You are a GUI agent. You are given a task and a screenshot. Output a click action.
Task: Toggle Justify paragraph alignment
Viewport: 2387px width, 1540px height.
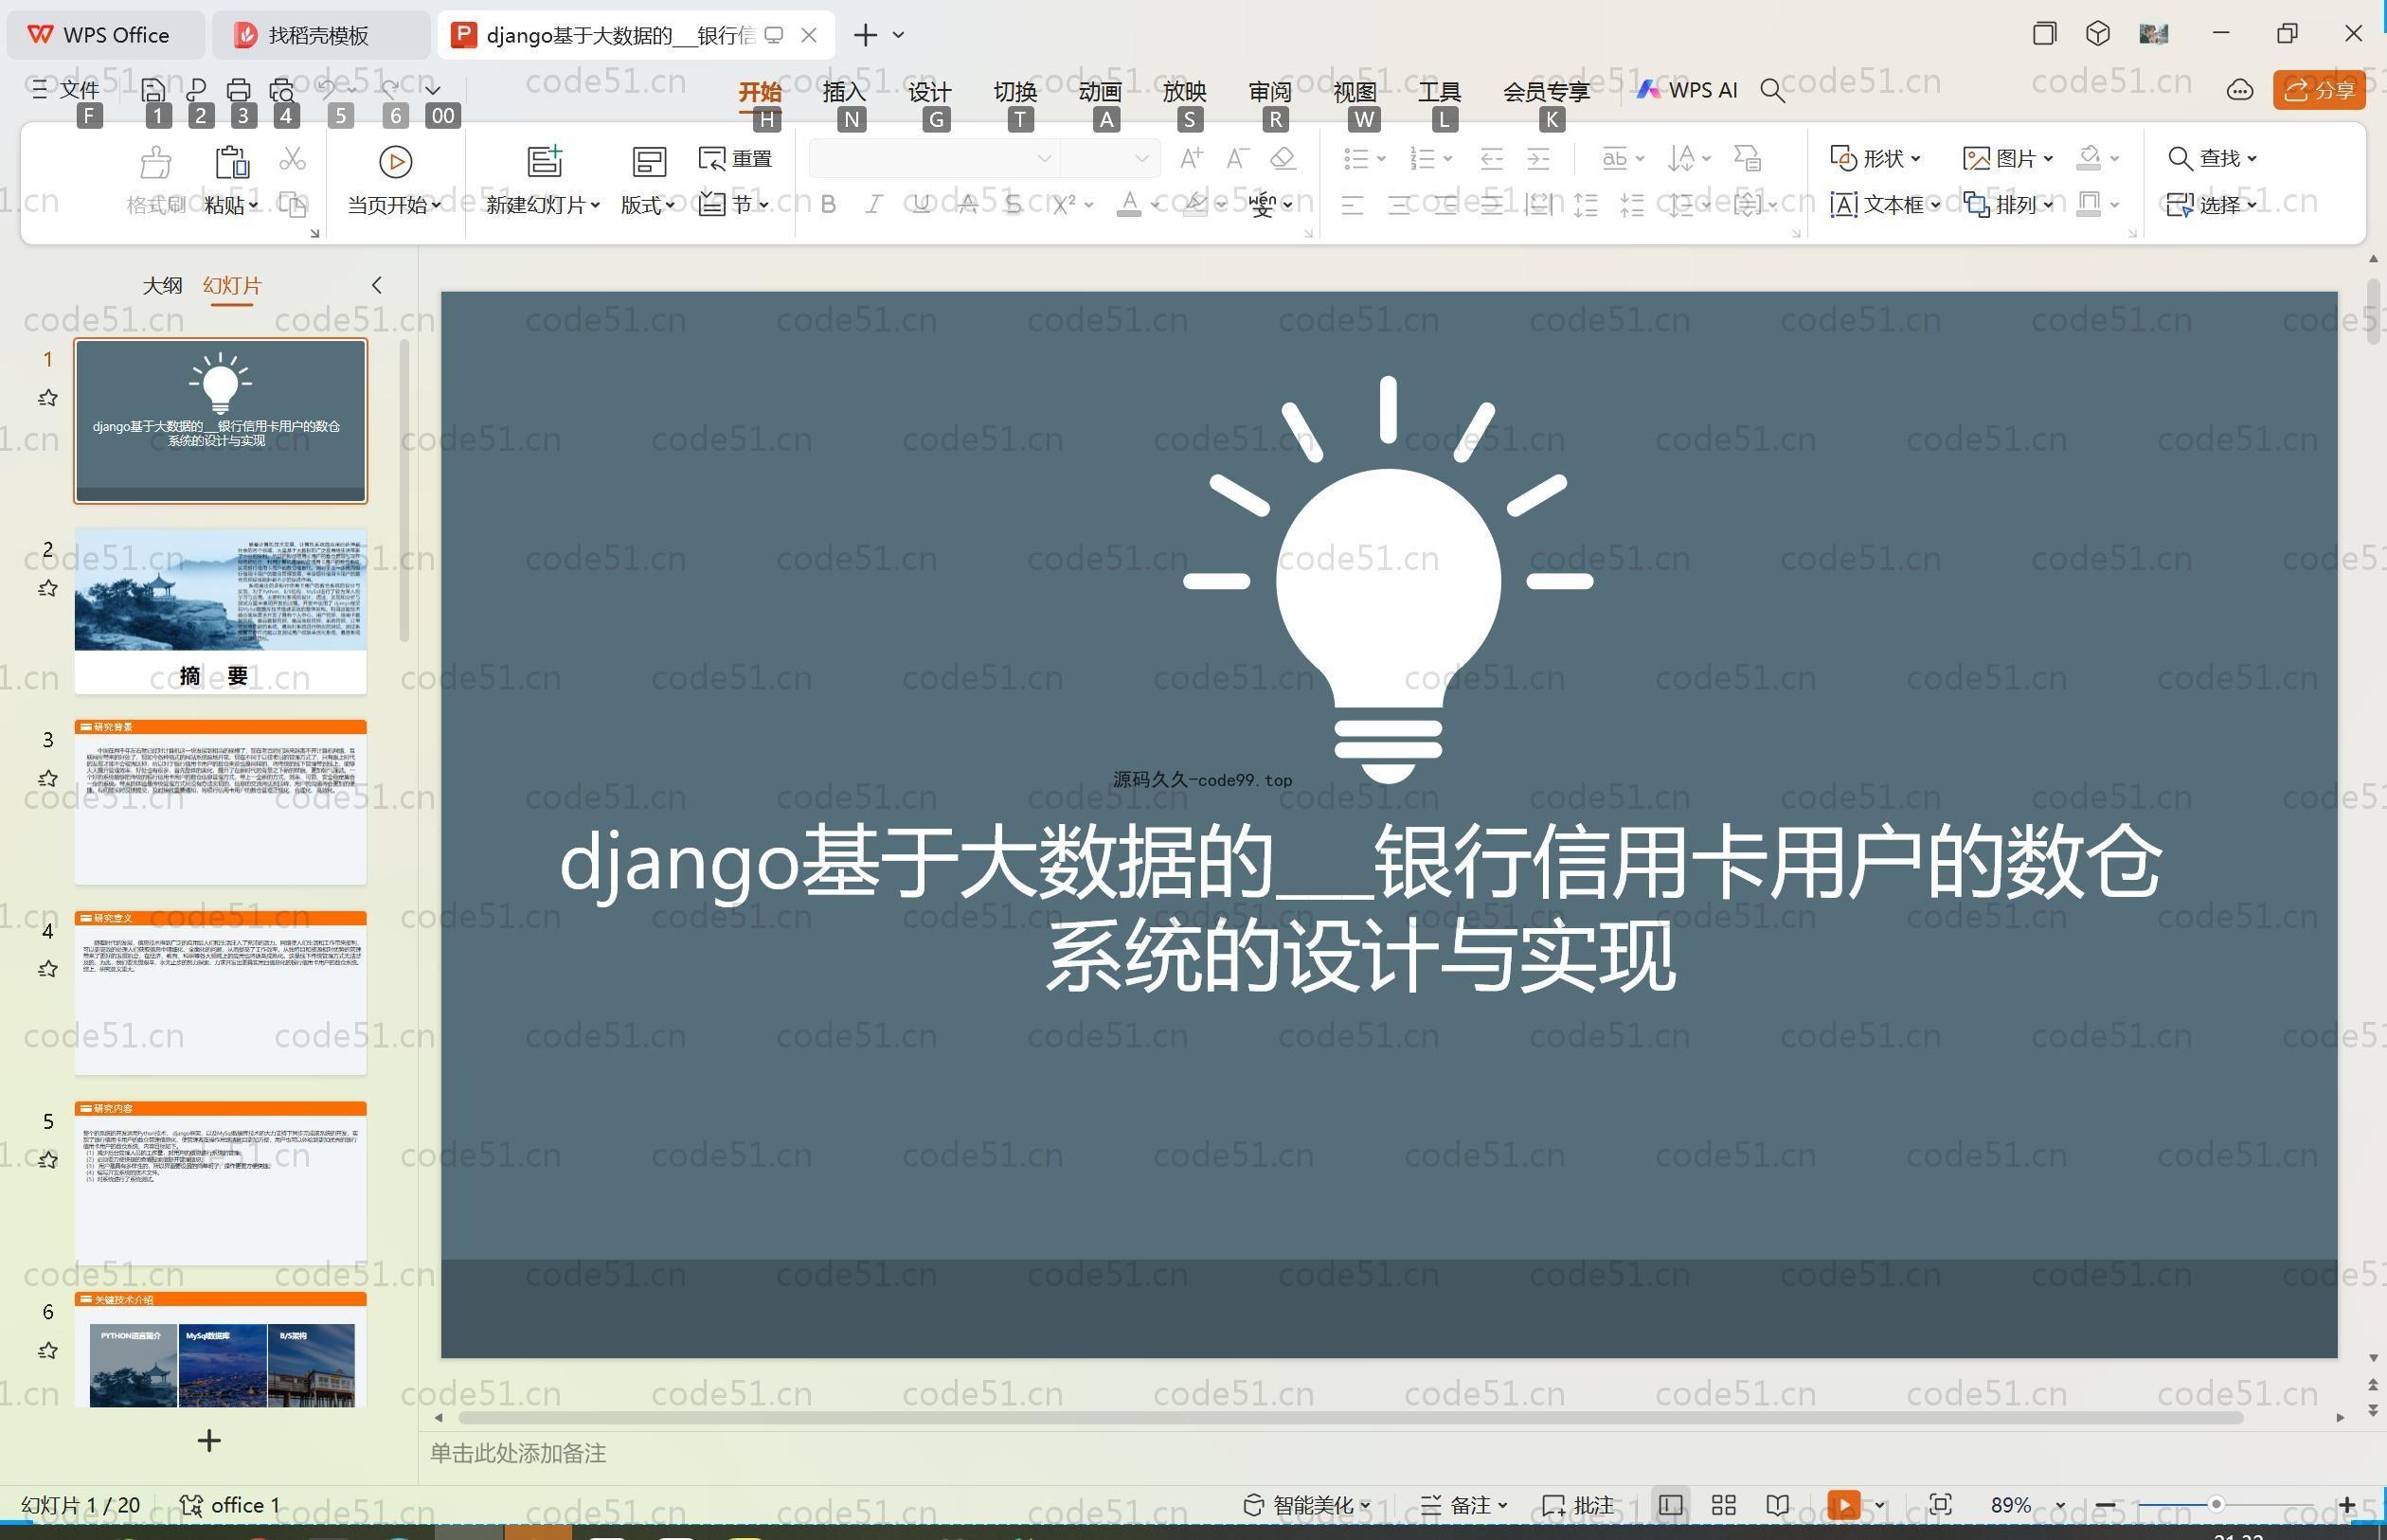tap(1492, 205)
